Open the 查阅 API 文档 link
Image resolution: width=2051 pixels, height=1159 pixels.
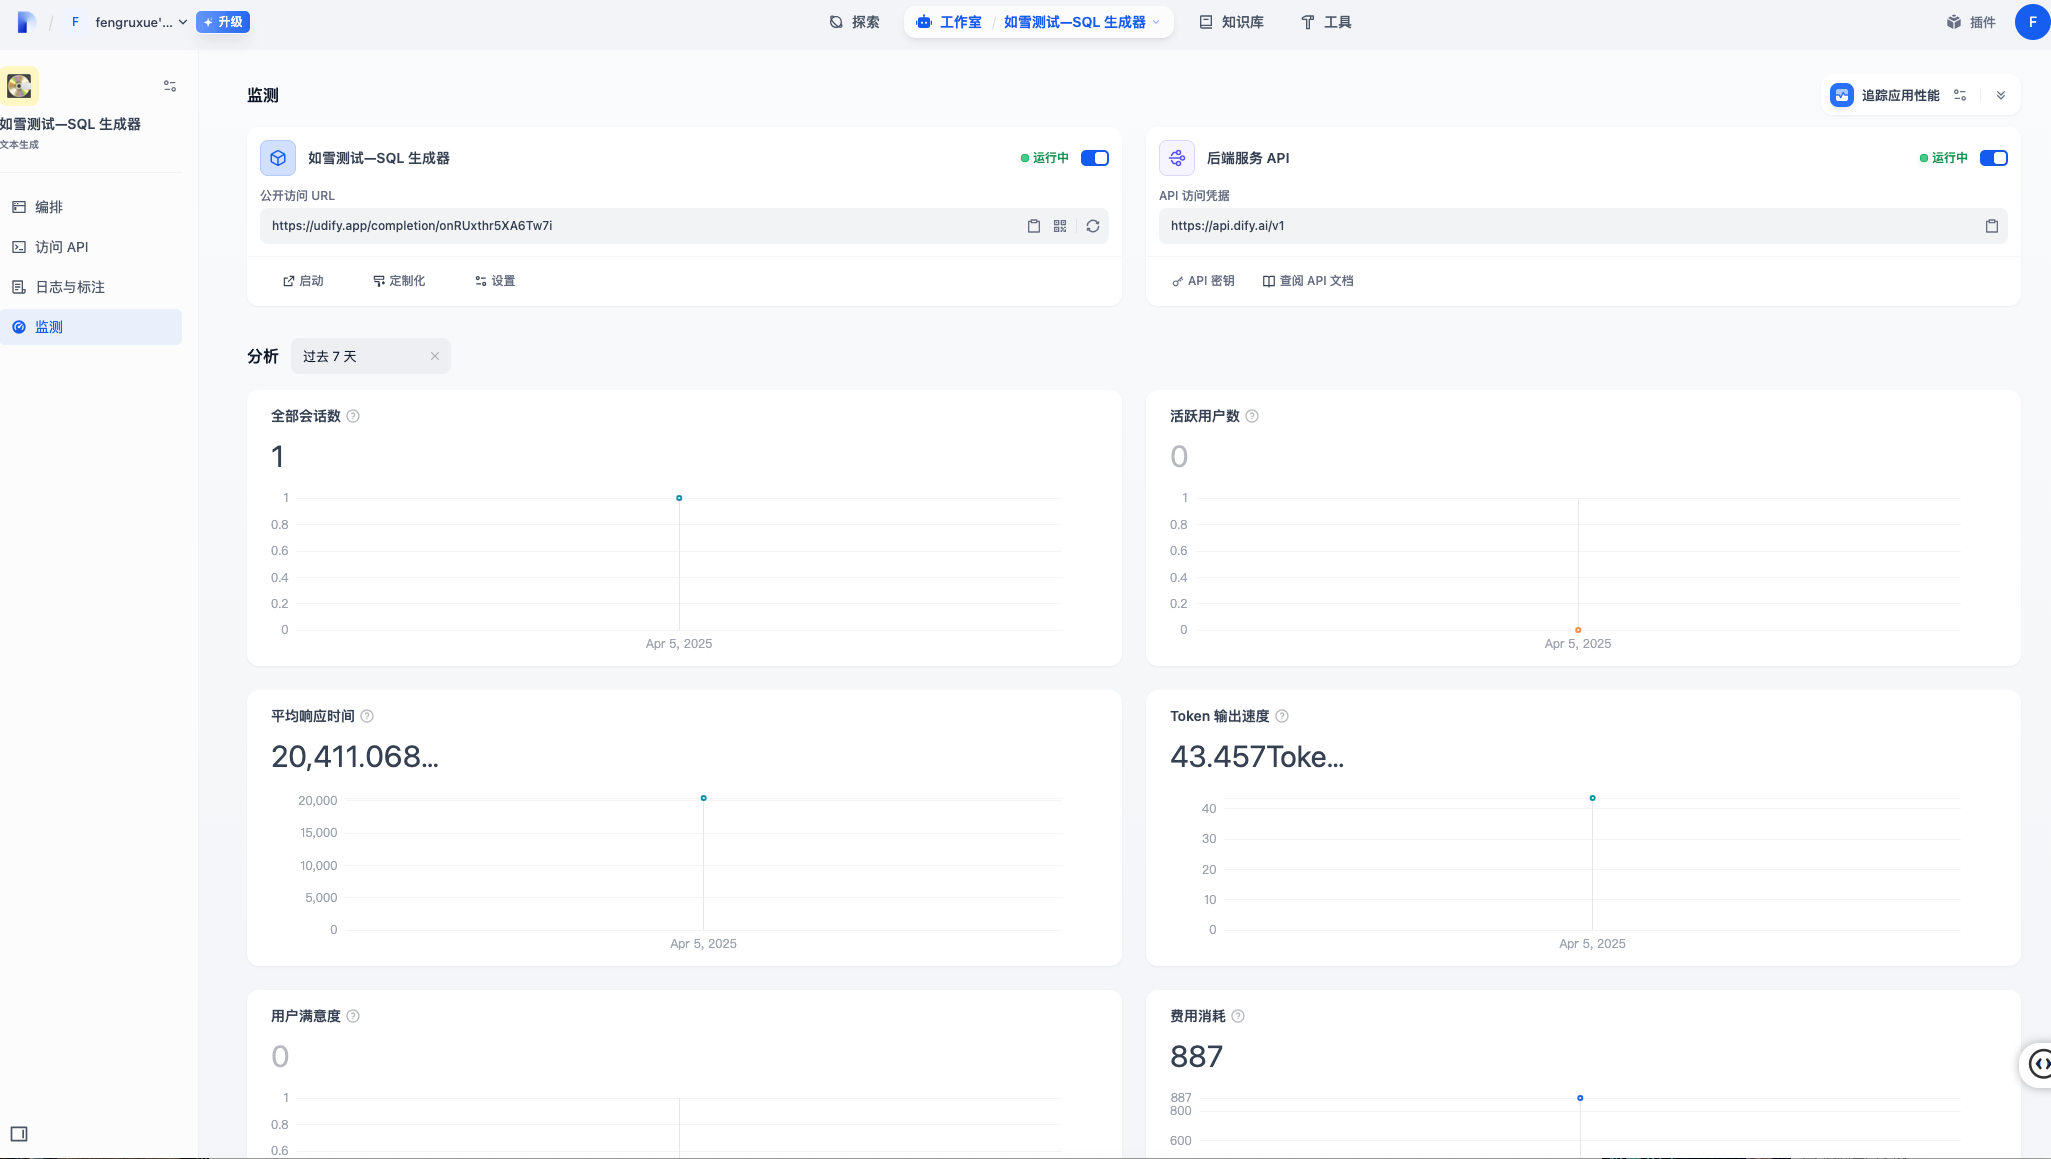[1308, 281]
